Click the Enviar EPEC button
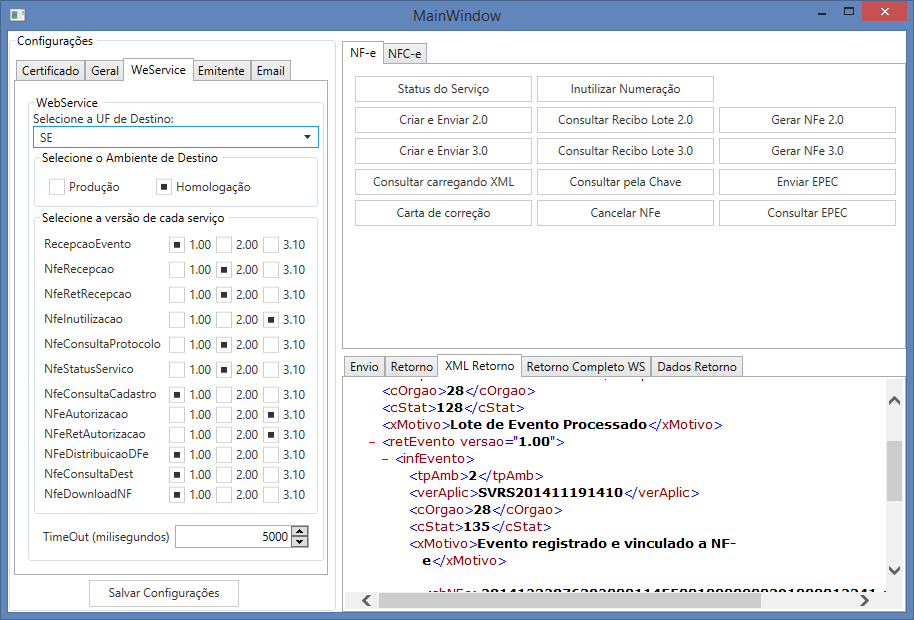This screenshot has width=914, height=620. [x=807, y=182]
